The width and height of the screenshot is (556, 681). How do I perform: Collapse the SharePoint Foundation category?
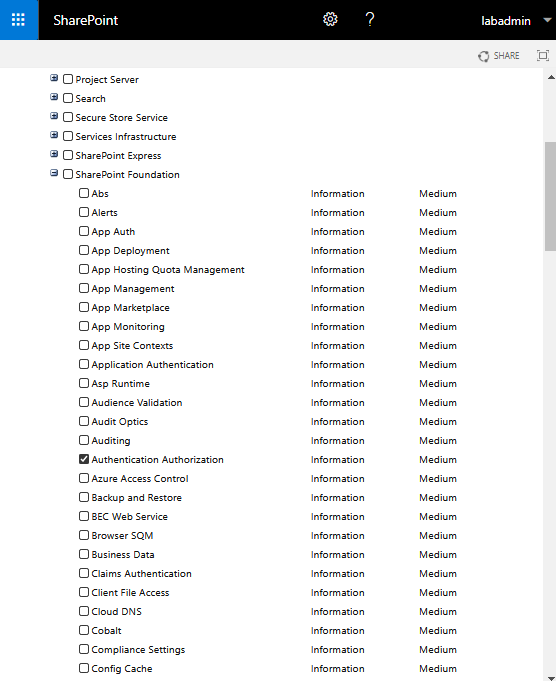click(54, 173)
